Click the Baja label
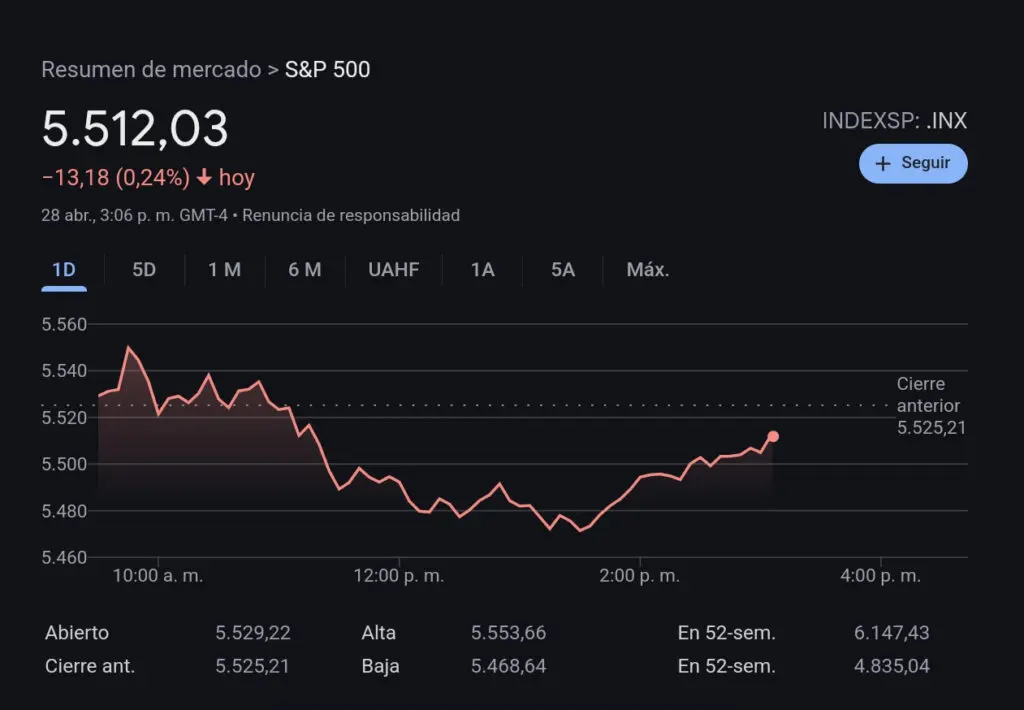 click(381, 666)
